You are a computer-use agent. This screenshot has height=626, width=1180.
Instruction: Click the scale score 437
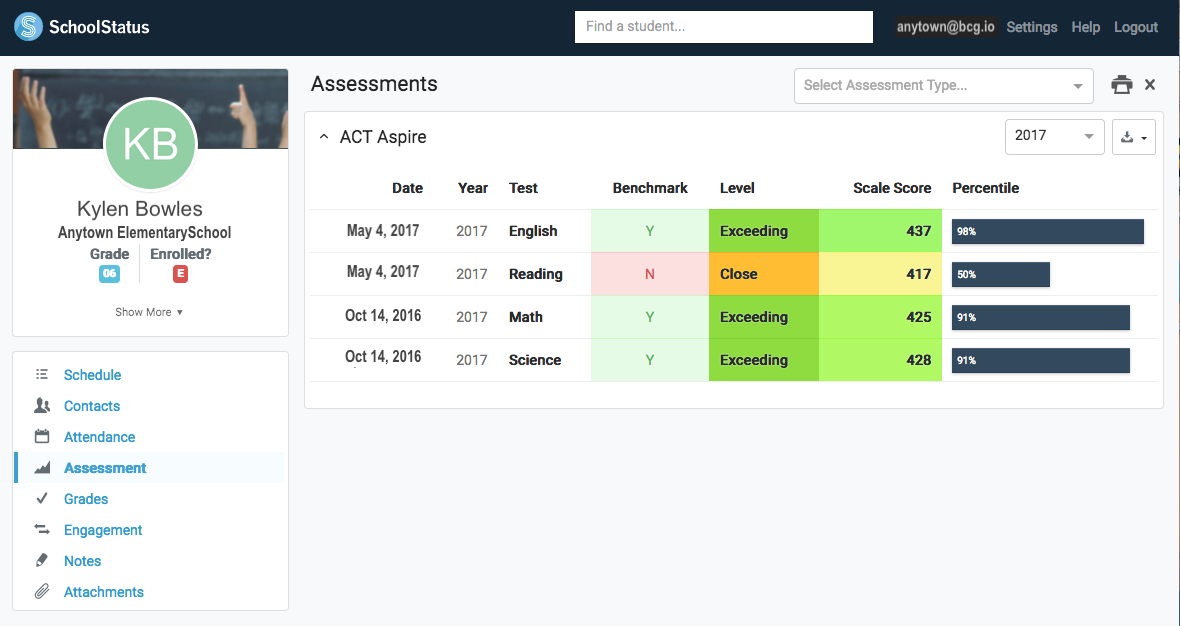(x=918, y=231)
